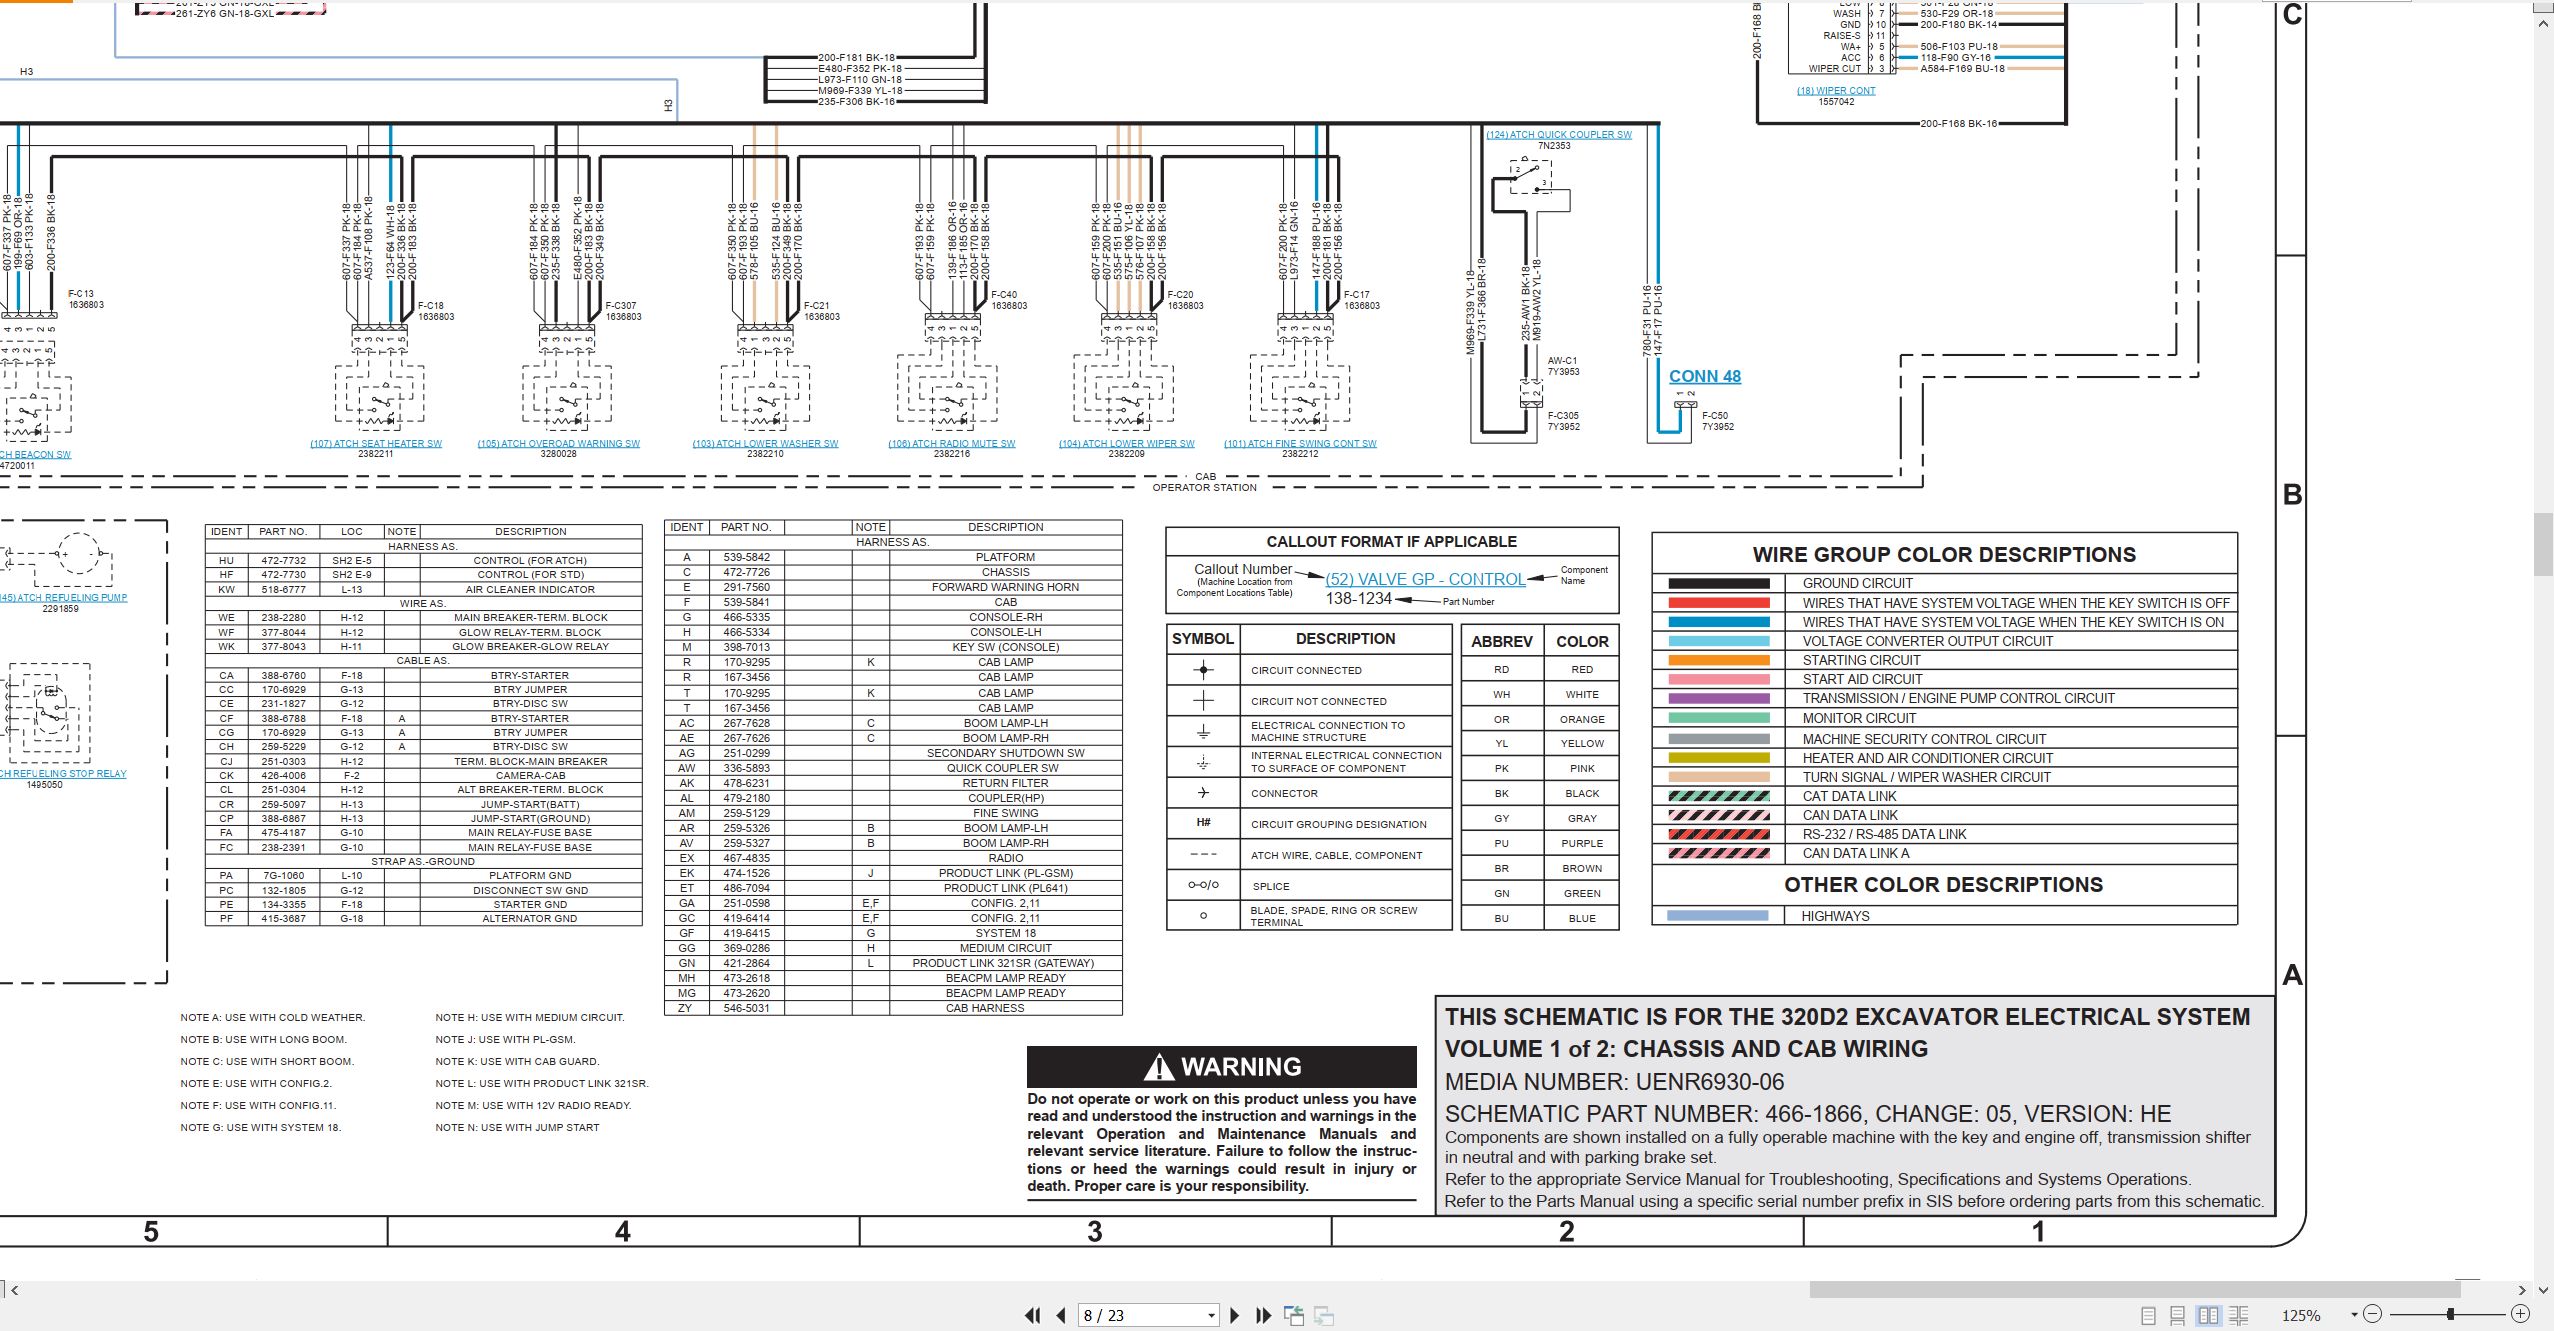Open the (52) VALVE GP - CONTROL link
2554x1331 pixels.
point(1425,579)
